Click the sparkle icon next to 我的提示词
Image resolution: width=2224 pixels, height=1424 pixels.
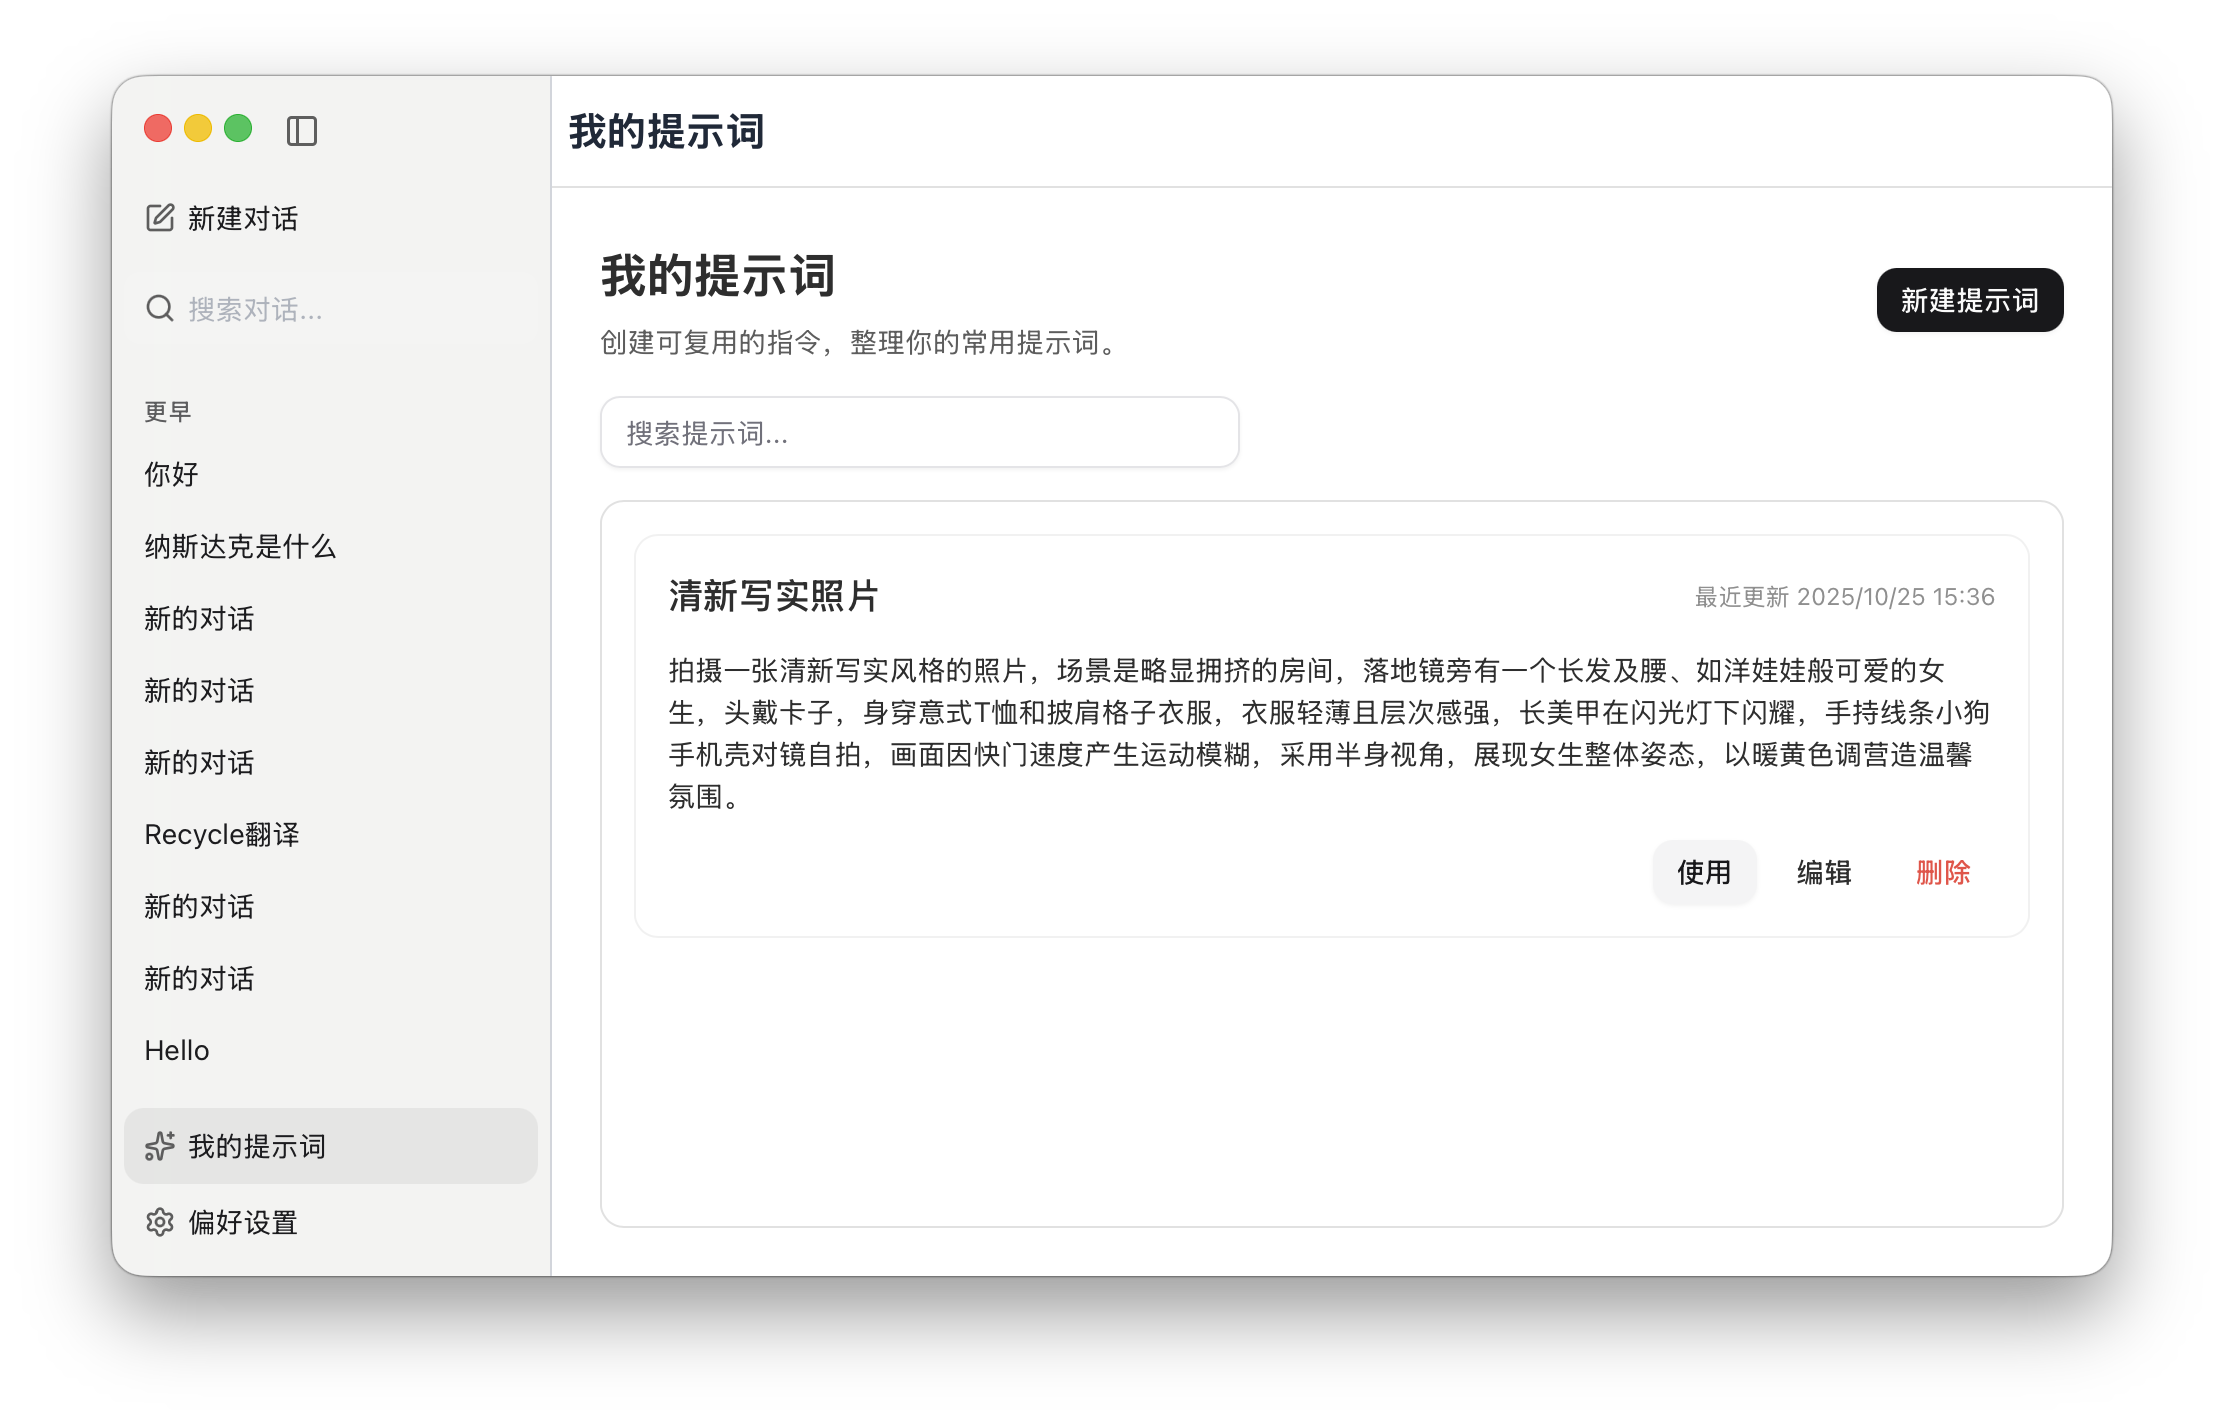[x=160, y=1147]
